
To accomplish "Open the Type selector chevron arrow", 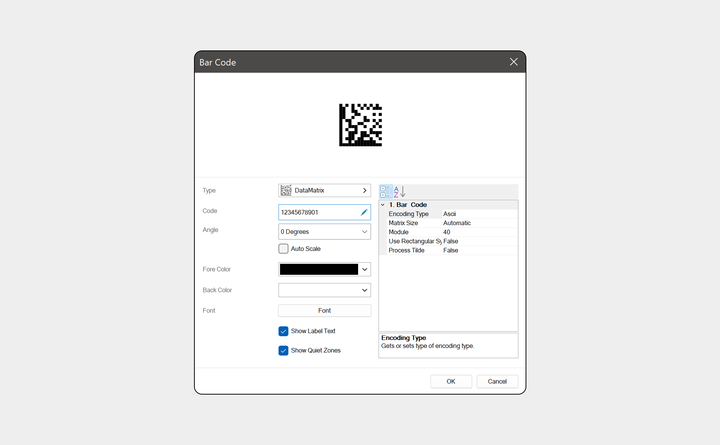I will pyautogui.click(x=365, y=190).
